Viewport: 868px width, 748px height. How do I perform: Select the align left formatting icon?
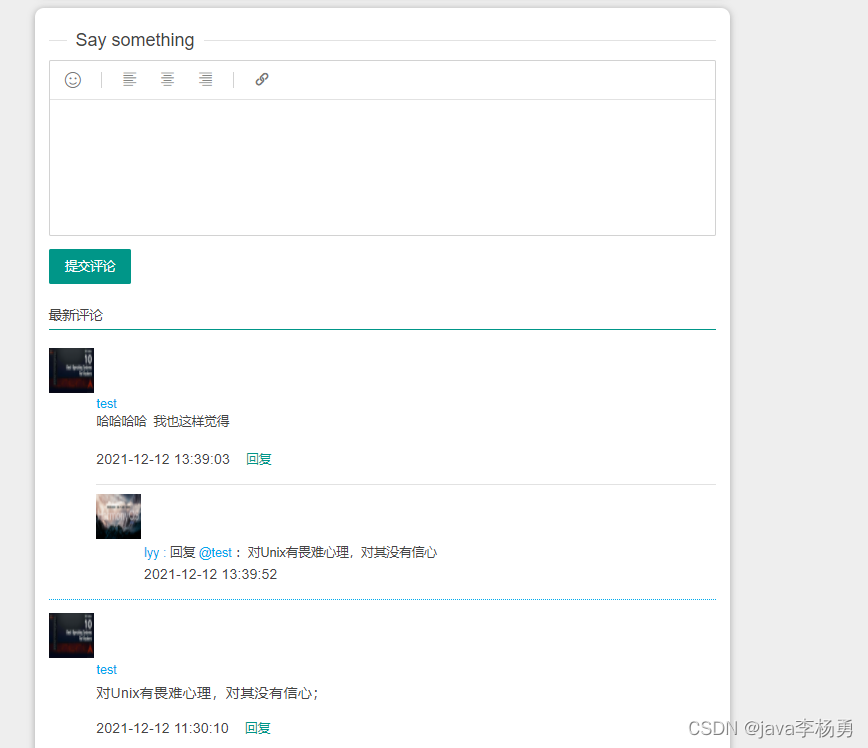point(129,79)
